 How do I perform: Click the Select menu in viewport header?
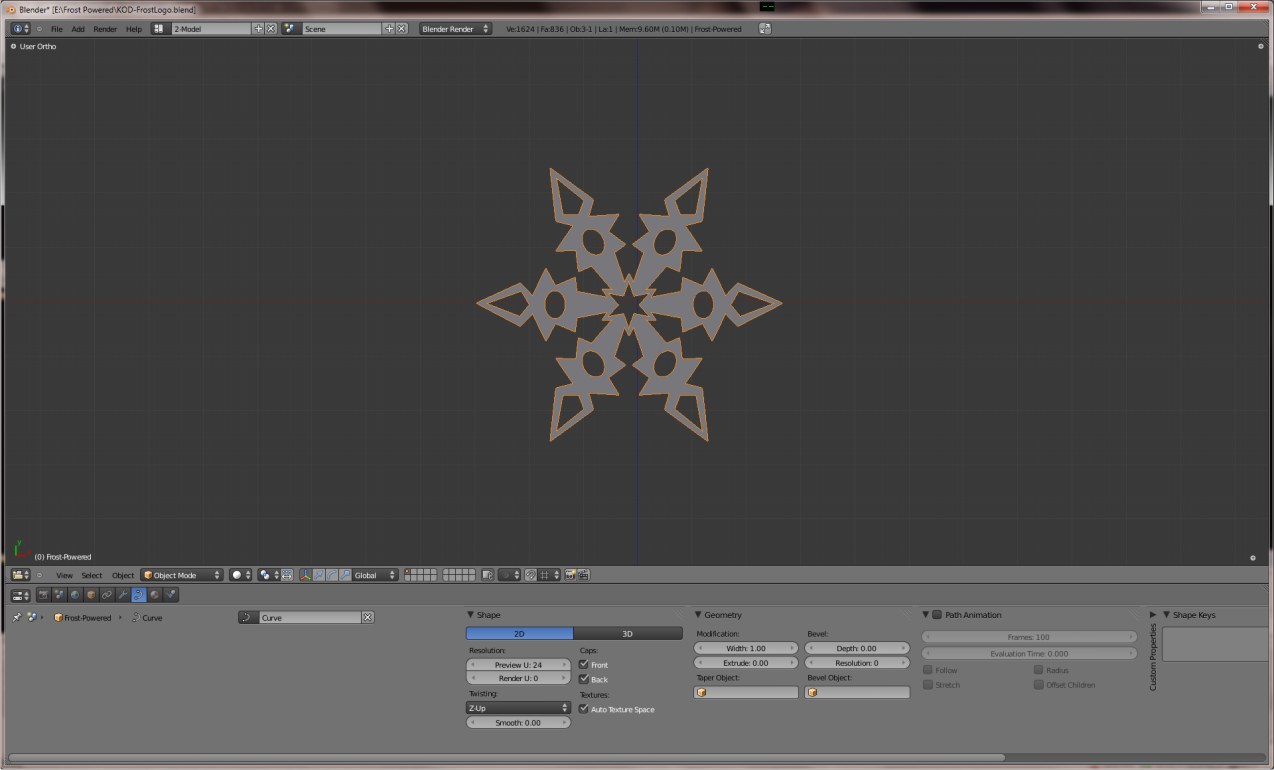click(91, 575)
